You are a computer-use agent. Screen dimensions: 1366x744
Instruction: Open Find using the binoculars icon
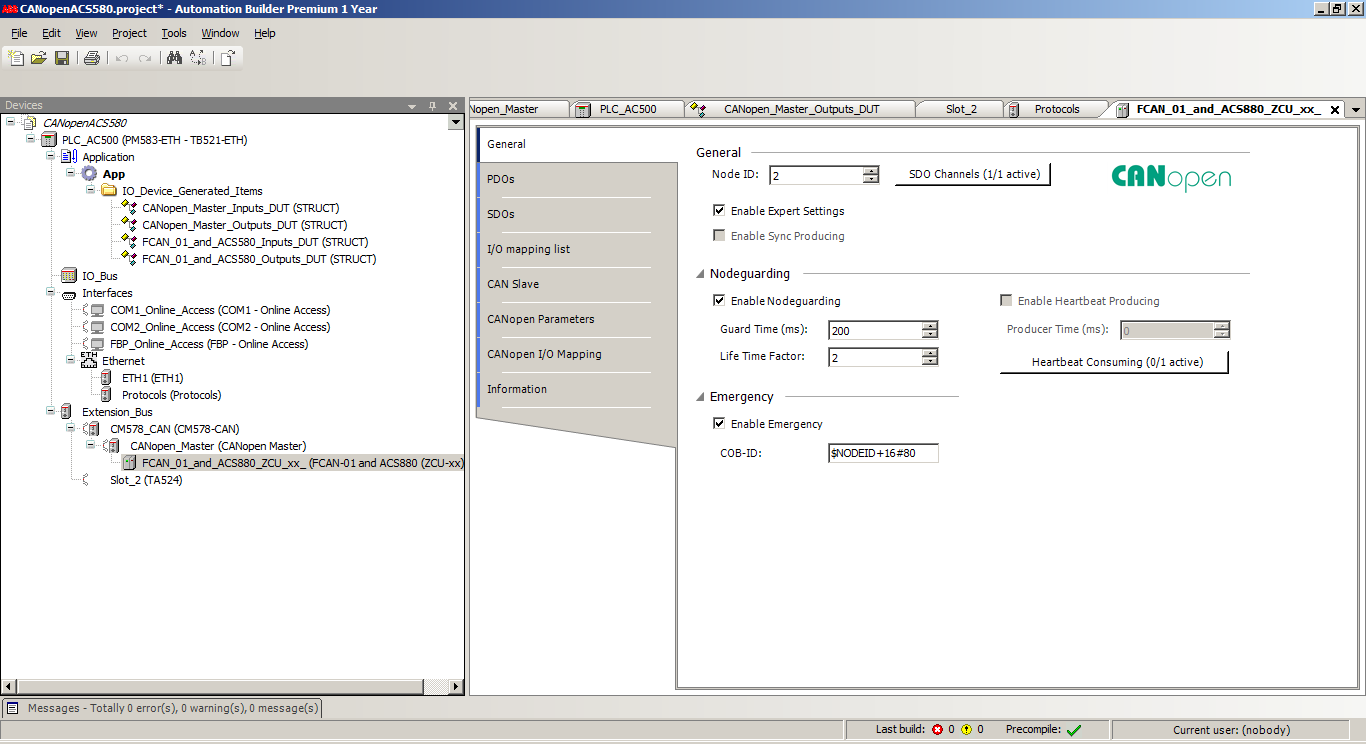tap(174, 58)
